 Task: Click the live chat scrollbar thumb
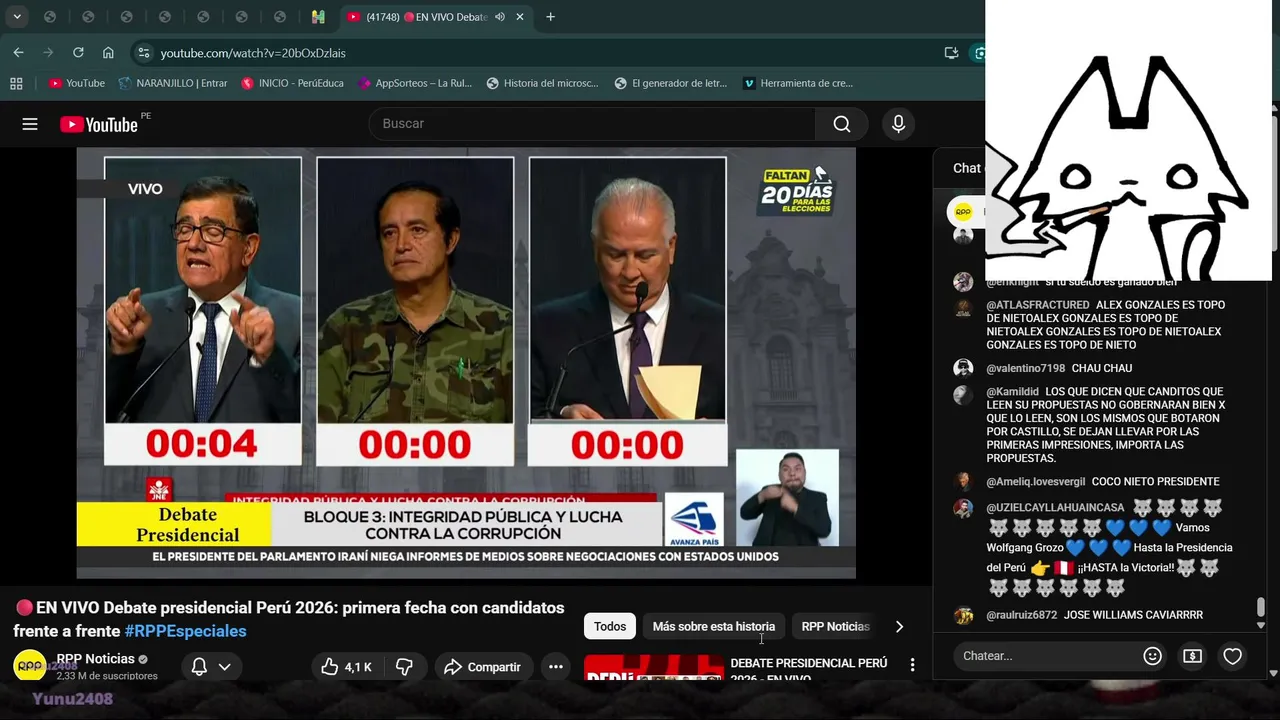[1260, 607]
